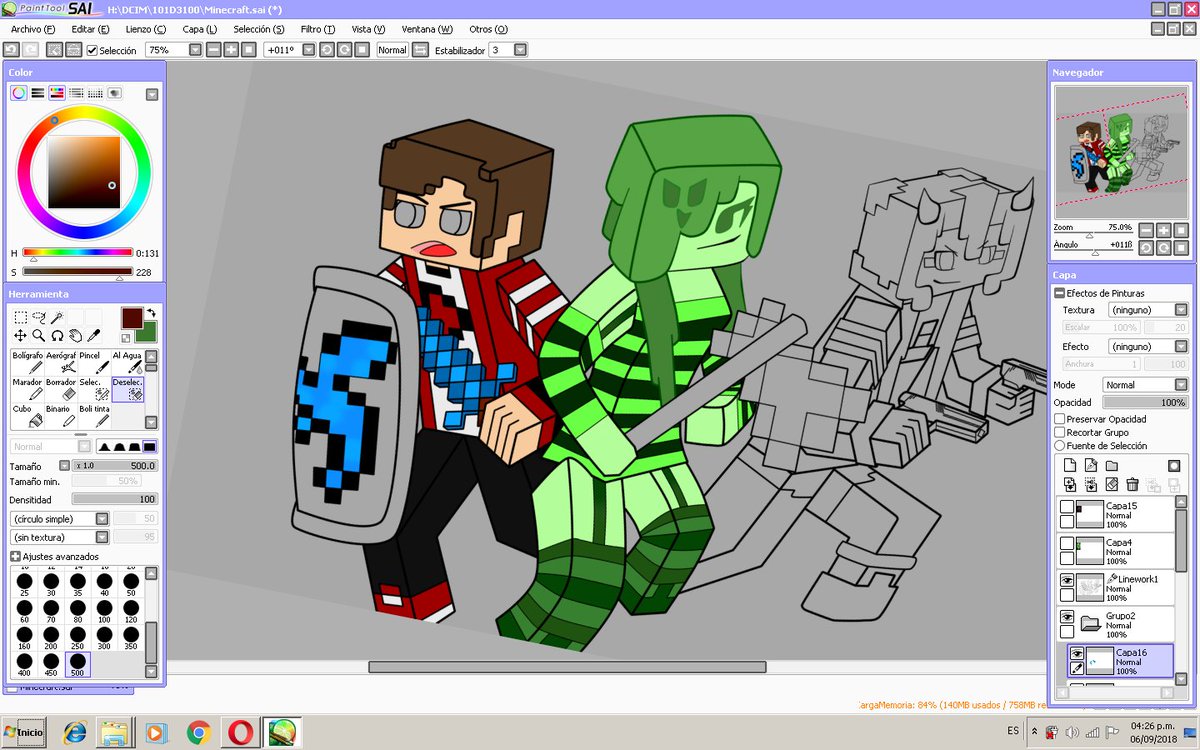Select Fuente de Selección radio option
The image size is (1200, 750).
1060,445
